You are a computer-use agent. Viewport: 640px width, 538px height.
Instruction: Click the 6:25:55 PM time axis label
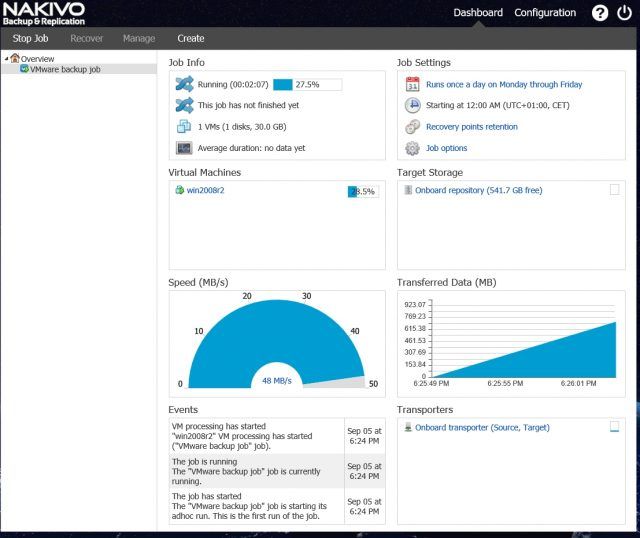(505, 383)
